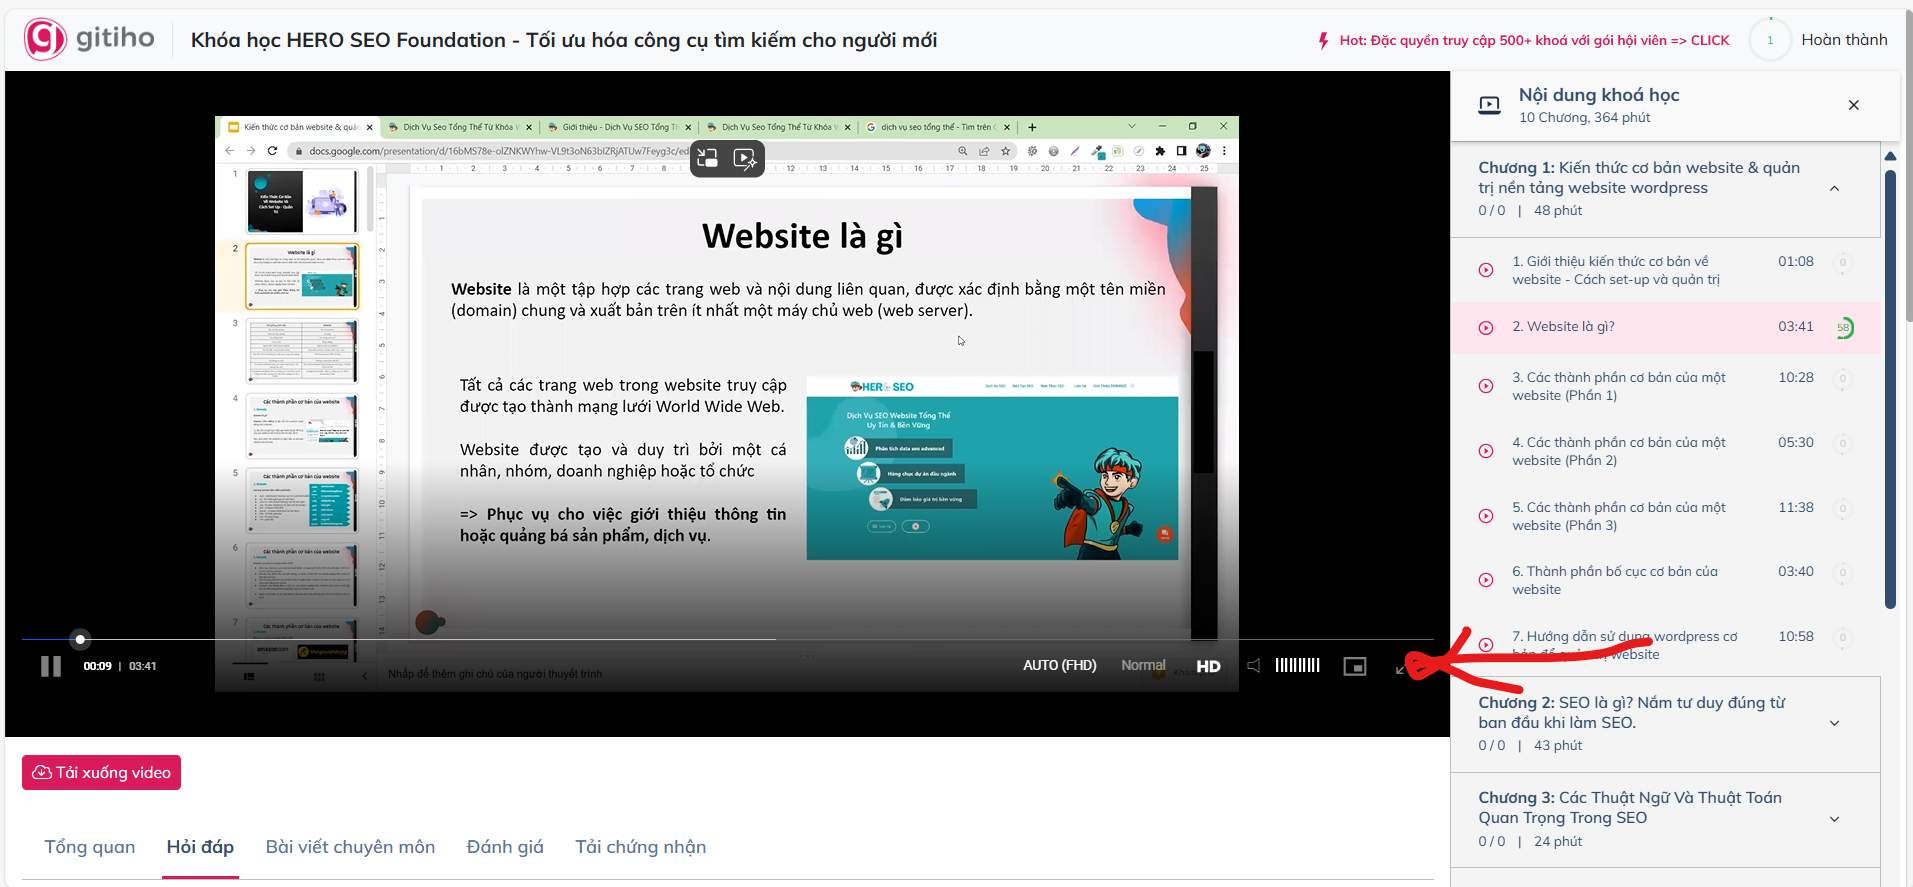Viewport: 1913px width, 887px height.
Task: Collapse Chương 1 with its chevron
Action: coord(1834,189)
